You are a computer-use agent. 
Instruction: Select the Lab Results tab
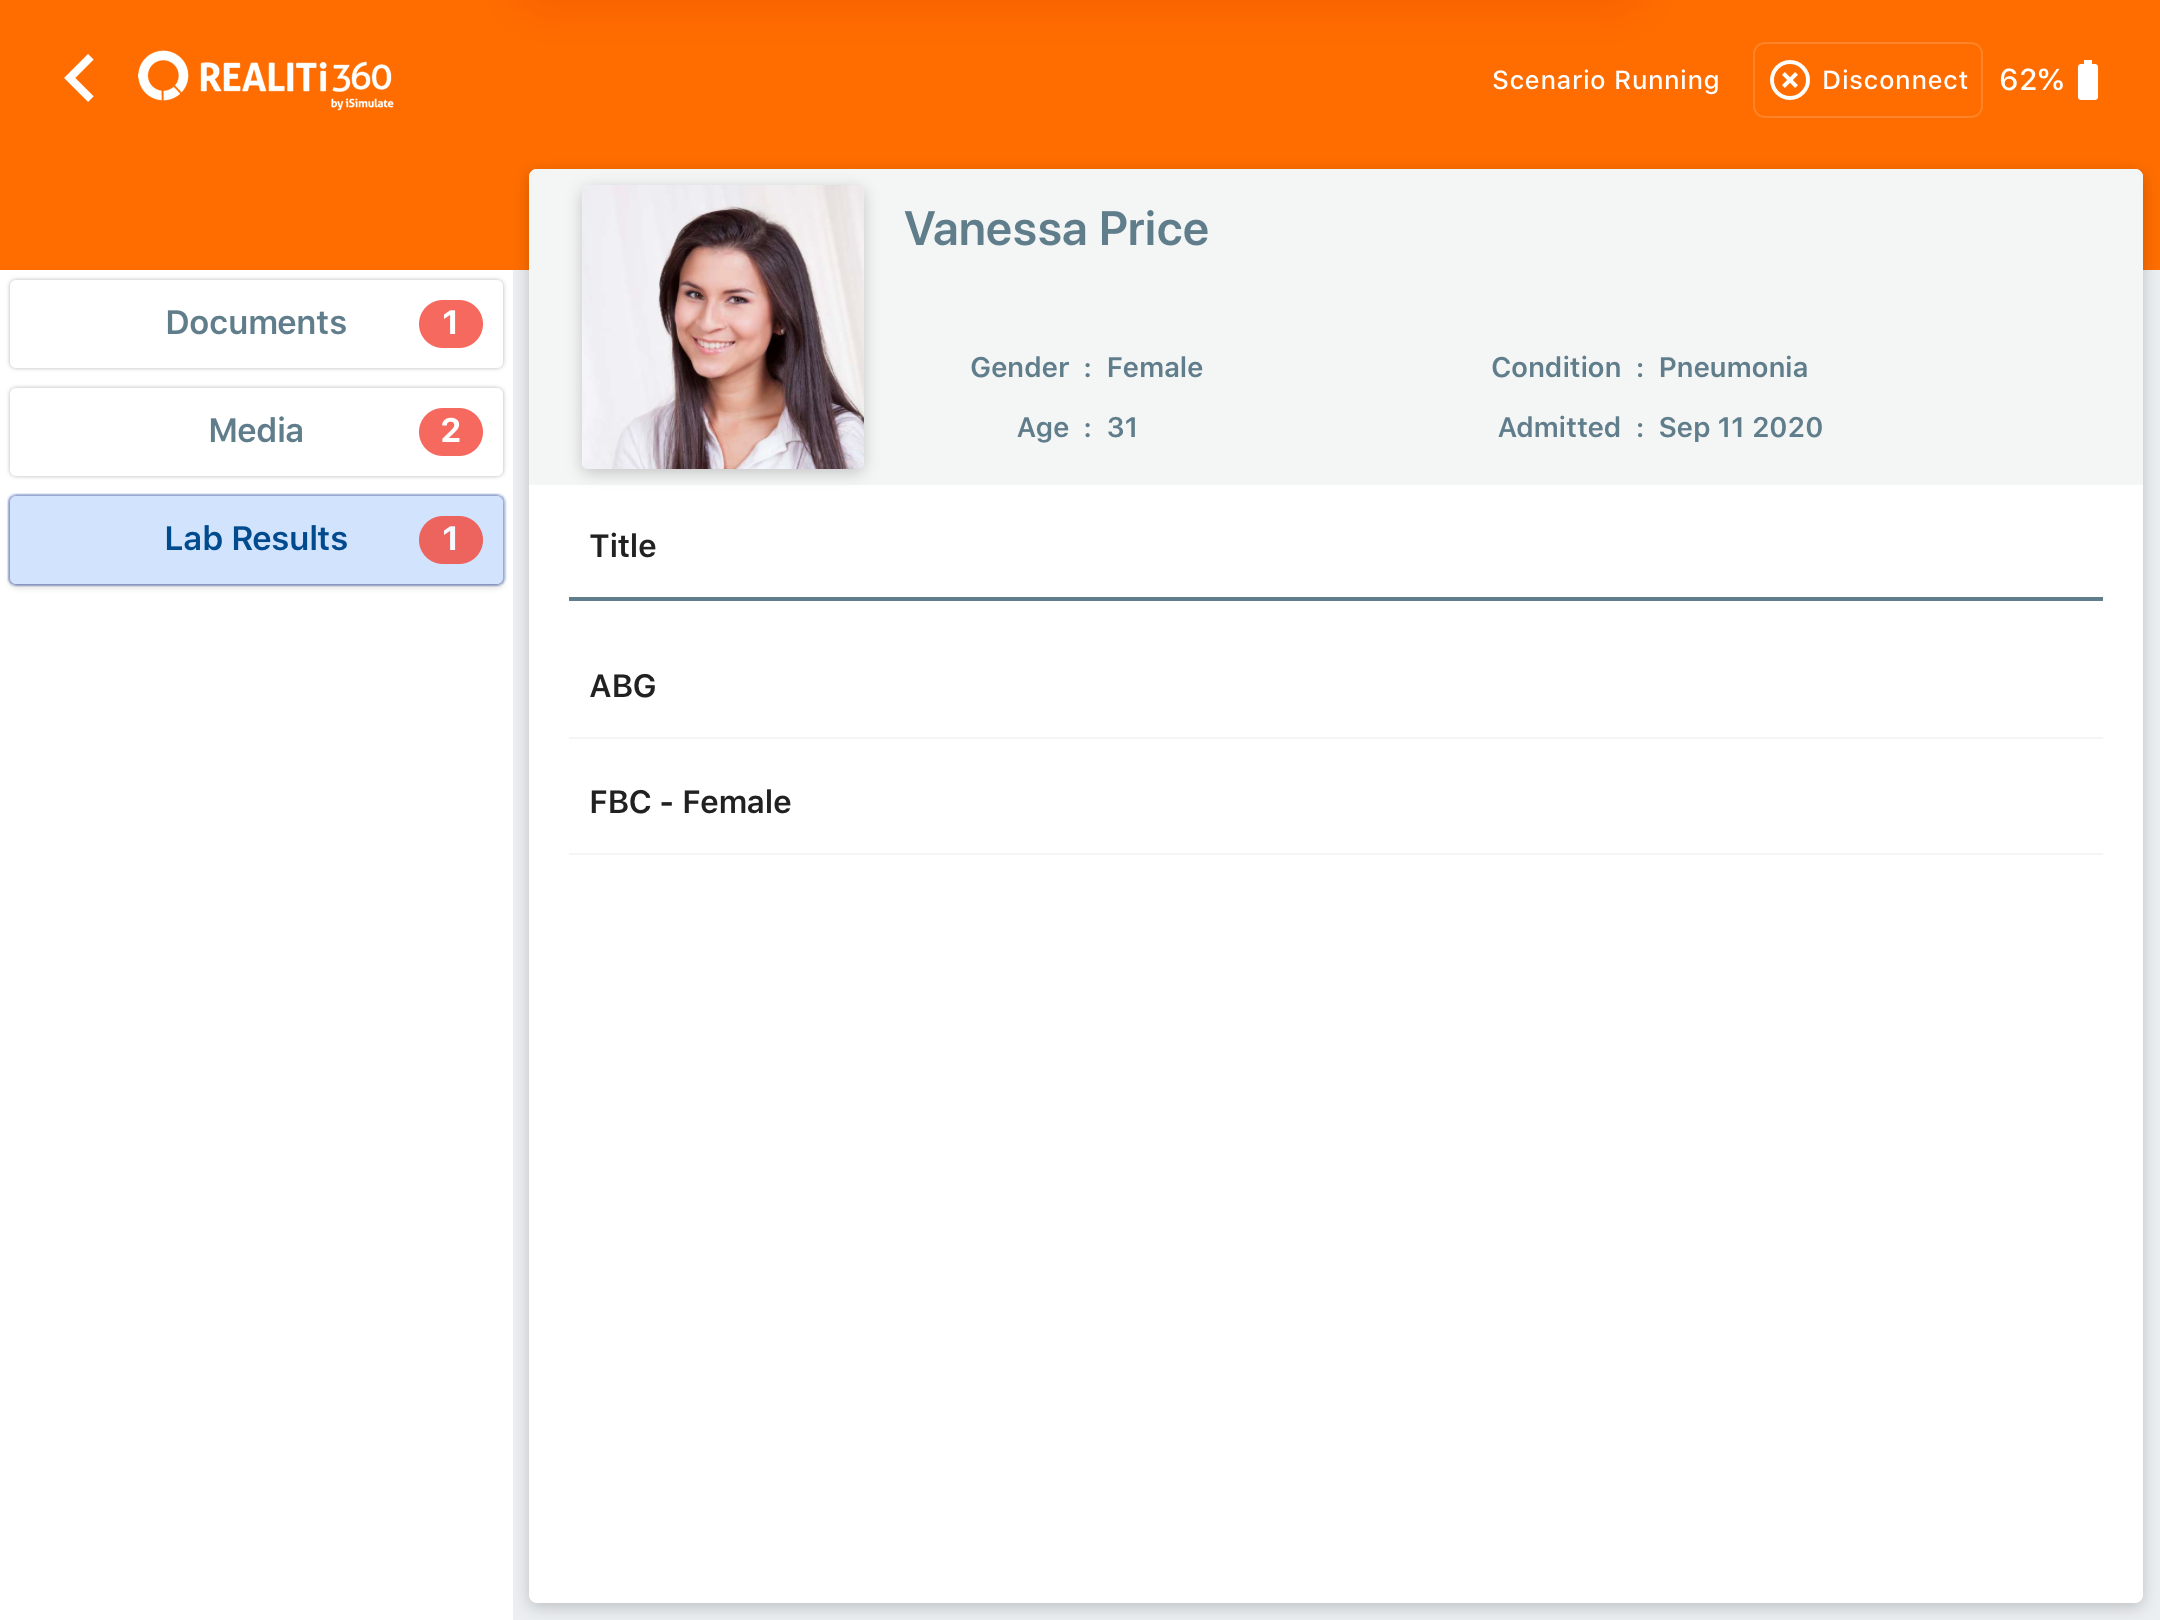[x=256, y=539]
